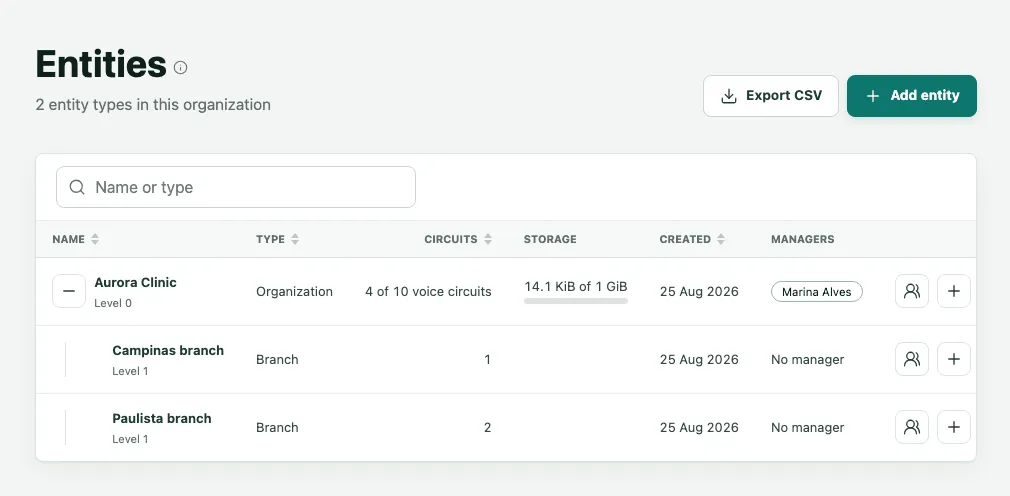Click the Campinas branch entity name
Screen dimensions: 1010x496
(x=168, y=350)
